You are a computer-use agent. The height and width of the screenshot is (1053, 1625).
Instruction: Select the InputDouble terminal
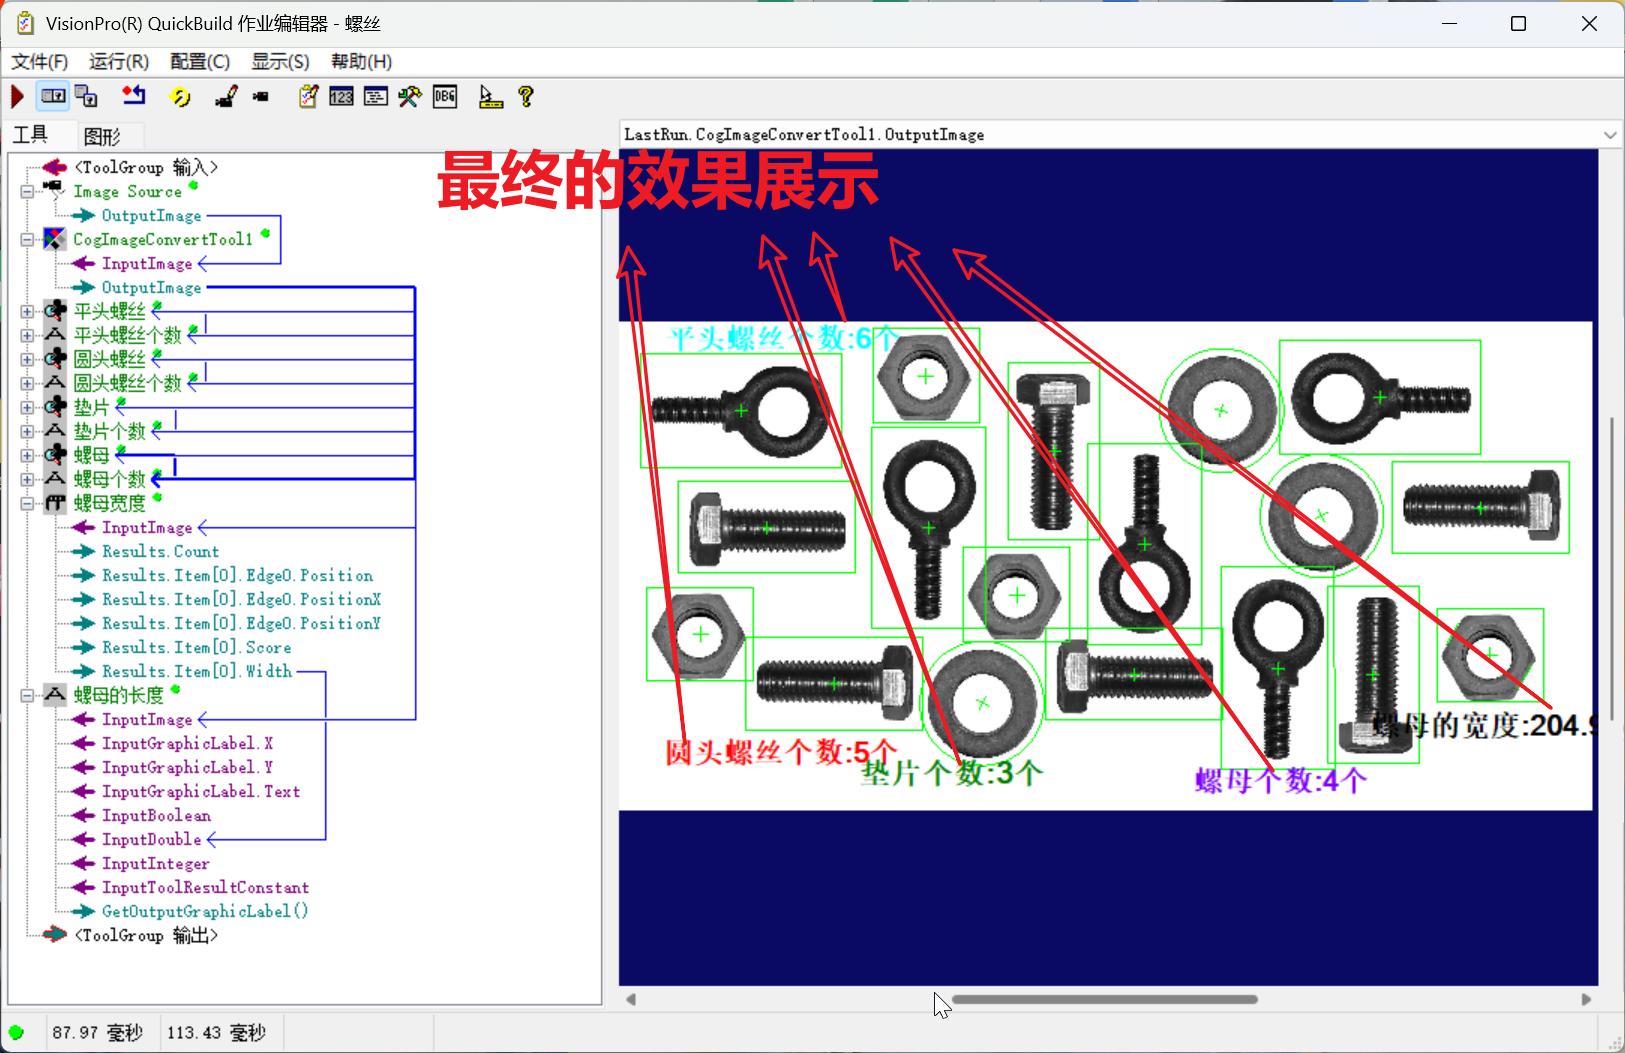[151, 840]
